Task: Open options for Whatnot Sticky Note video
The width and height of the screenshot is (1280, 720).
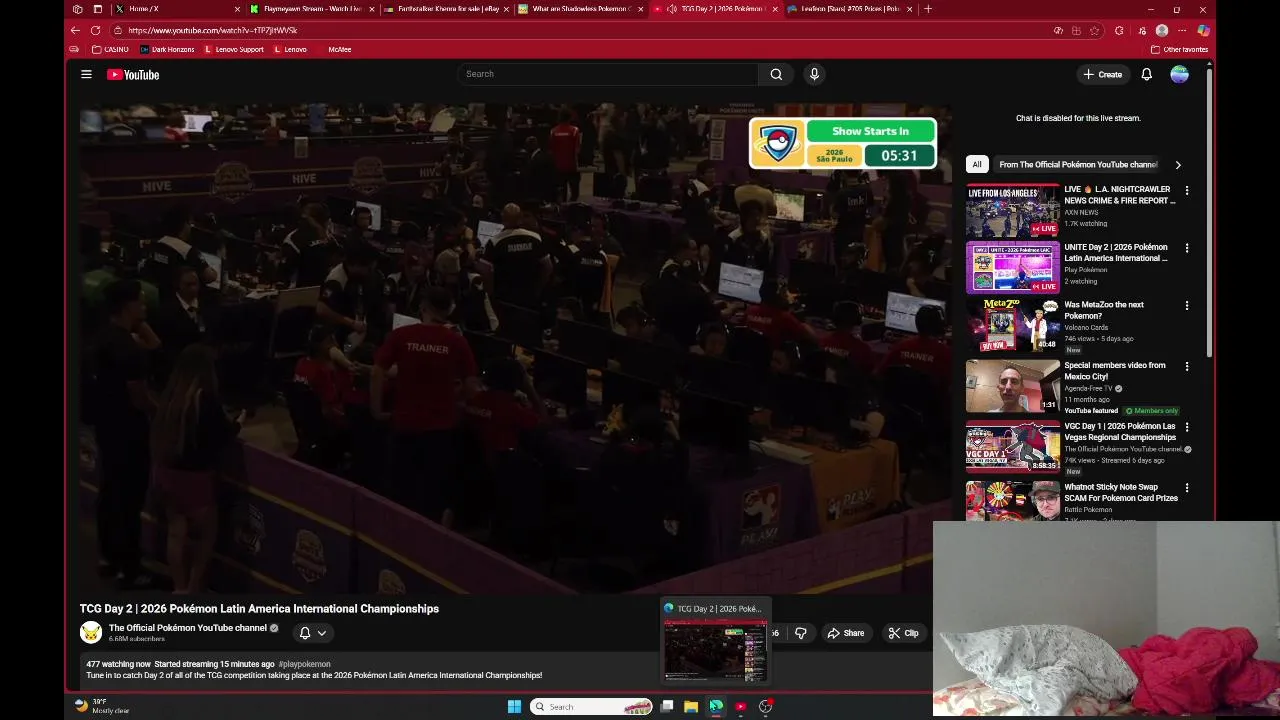Action: tap(1187, 488)
